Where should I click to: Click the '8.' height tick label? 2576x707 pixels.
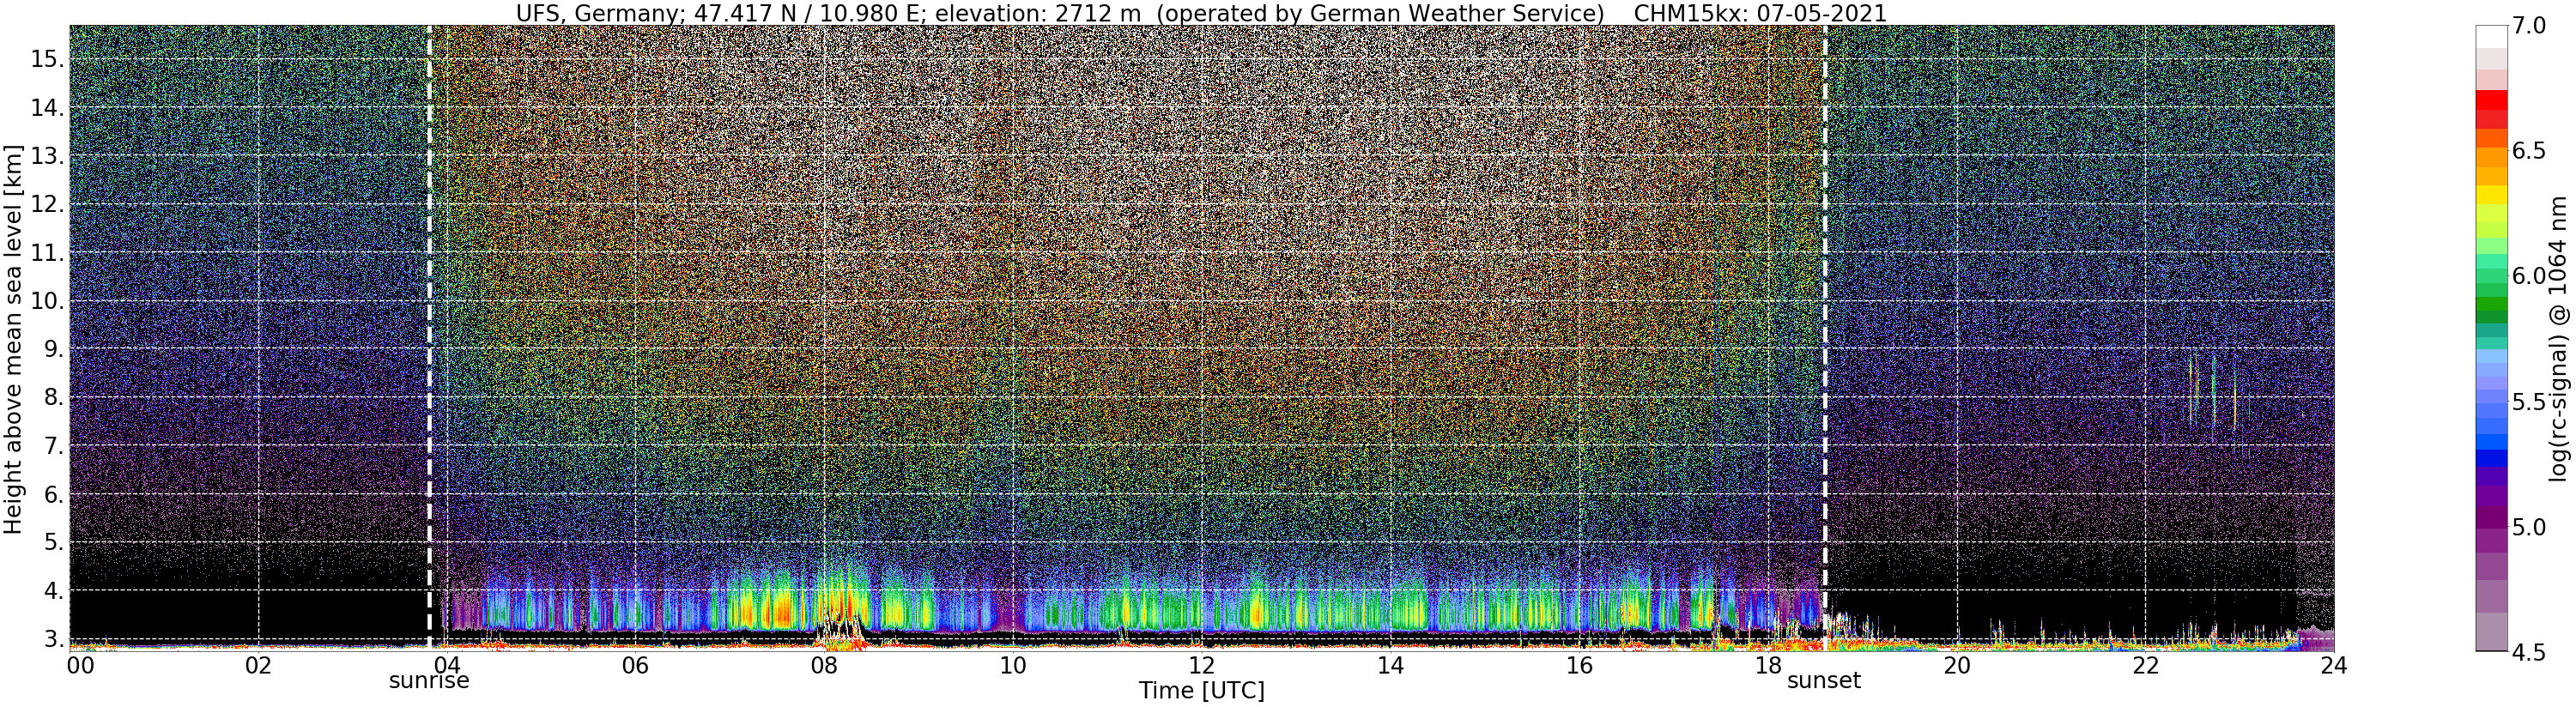click(x=53, y=397)
